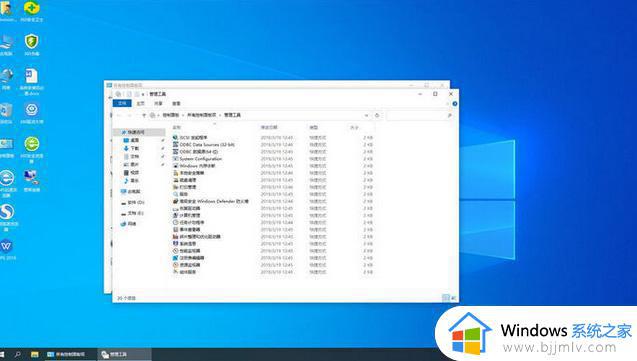
Task: Select 磁盘清理 shortcut
Action: 185,180
